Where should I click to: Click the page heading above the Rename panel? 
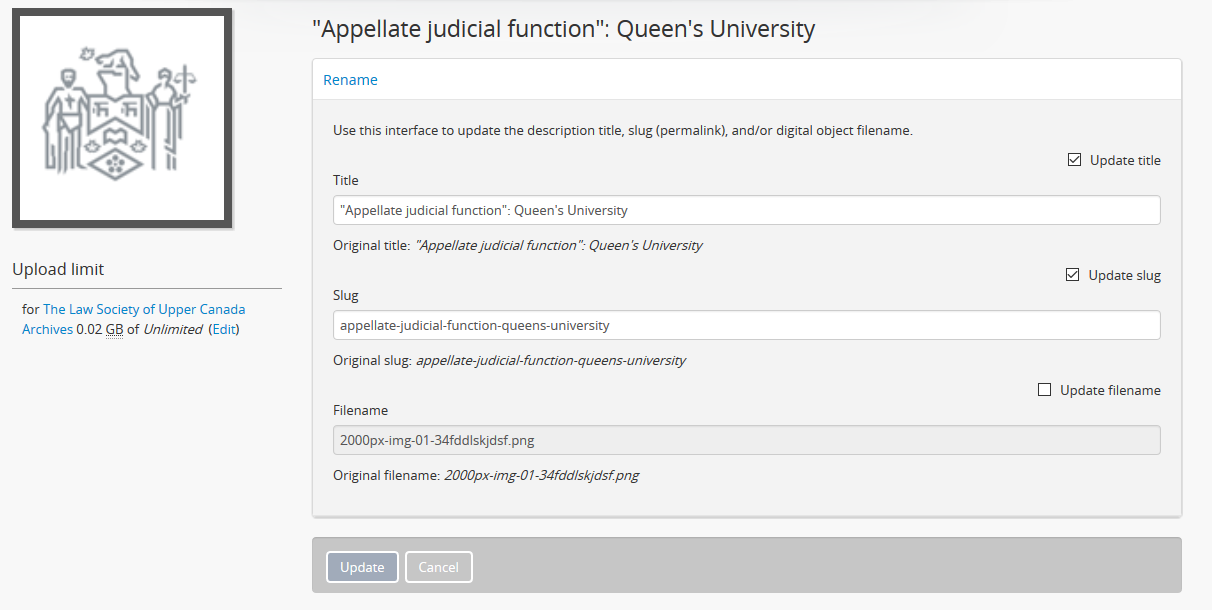click(x=564, y=29)
